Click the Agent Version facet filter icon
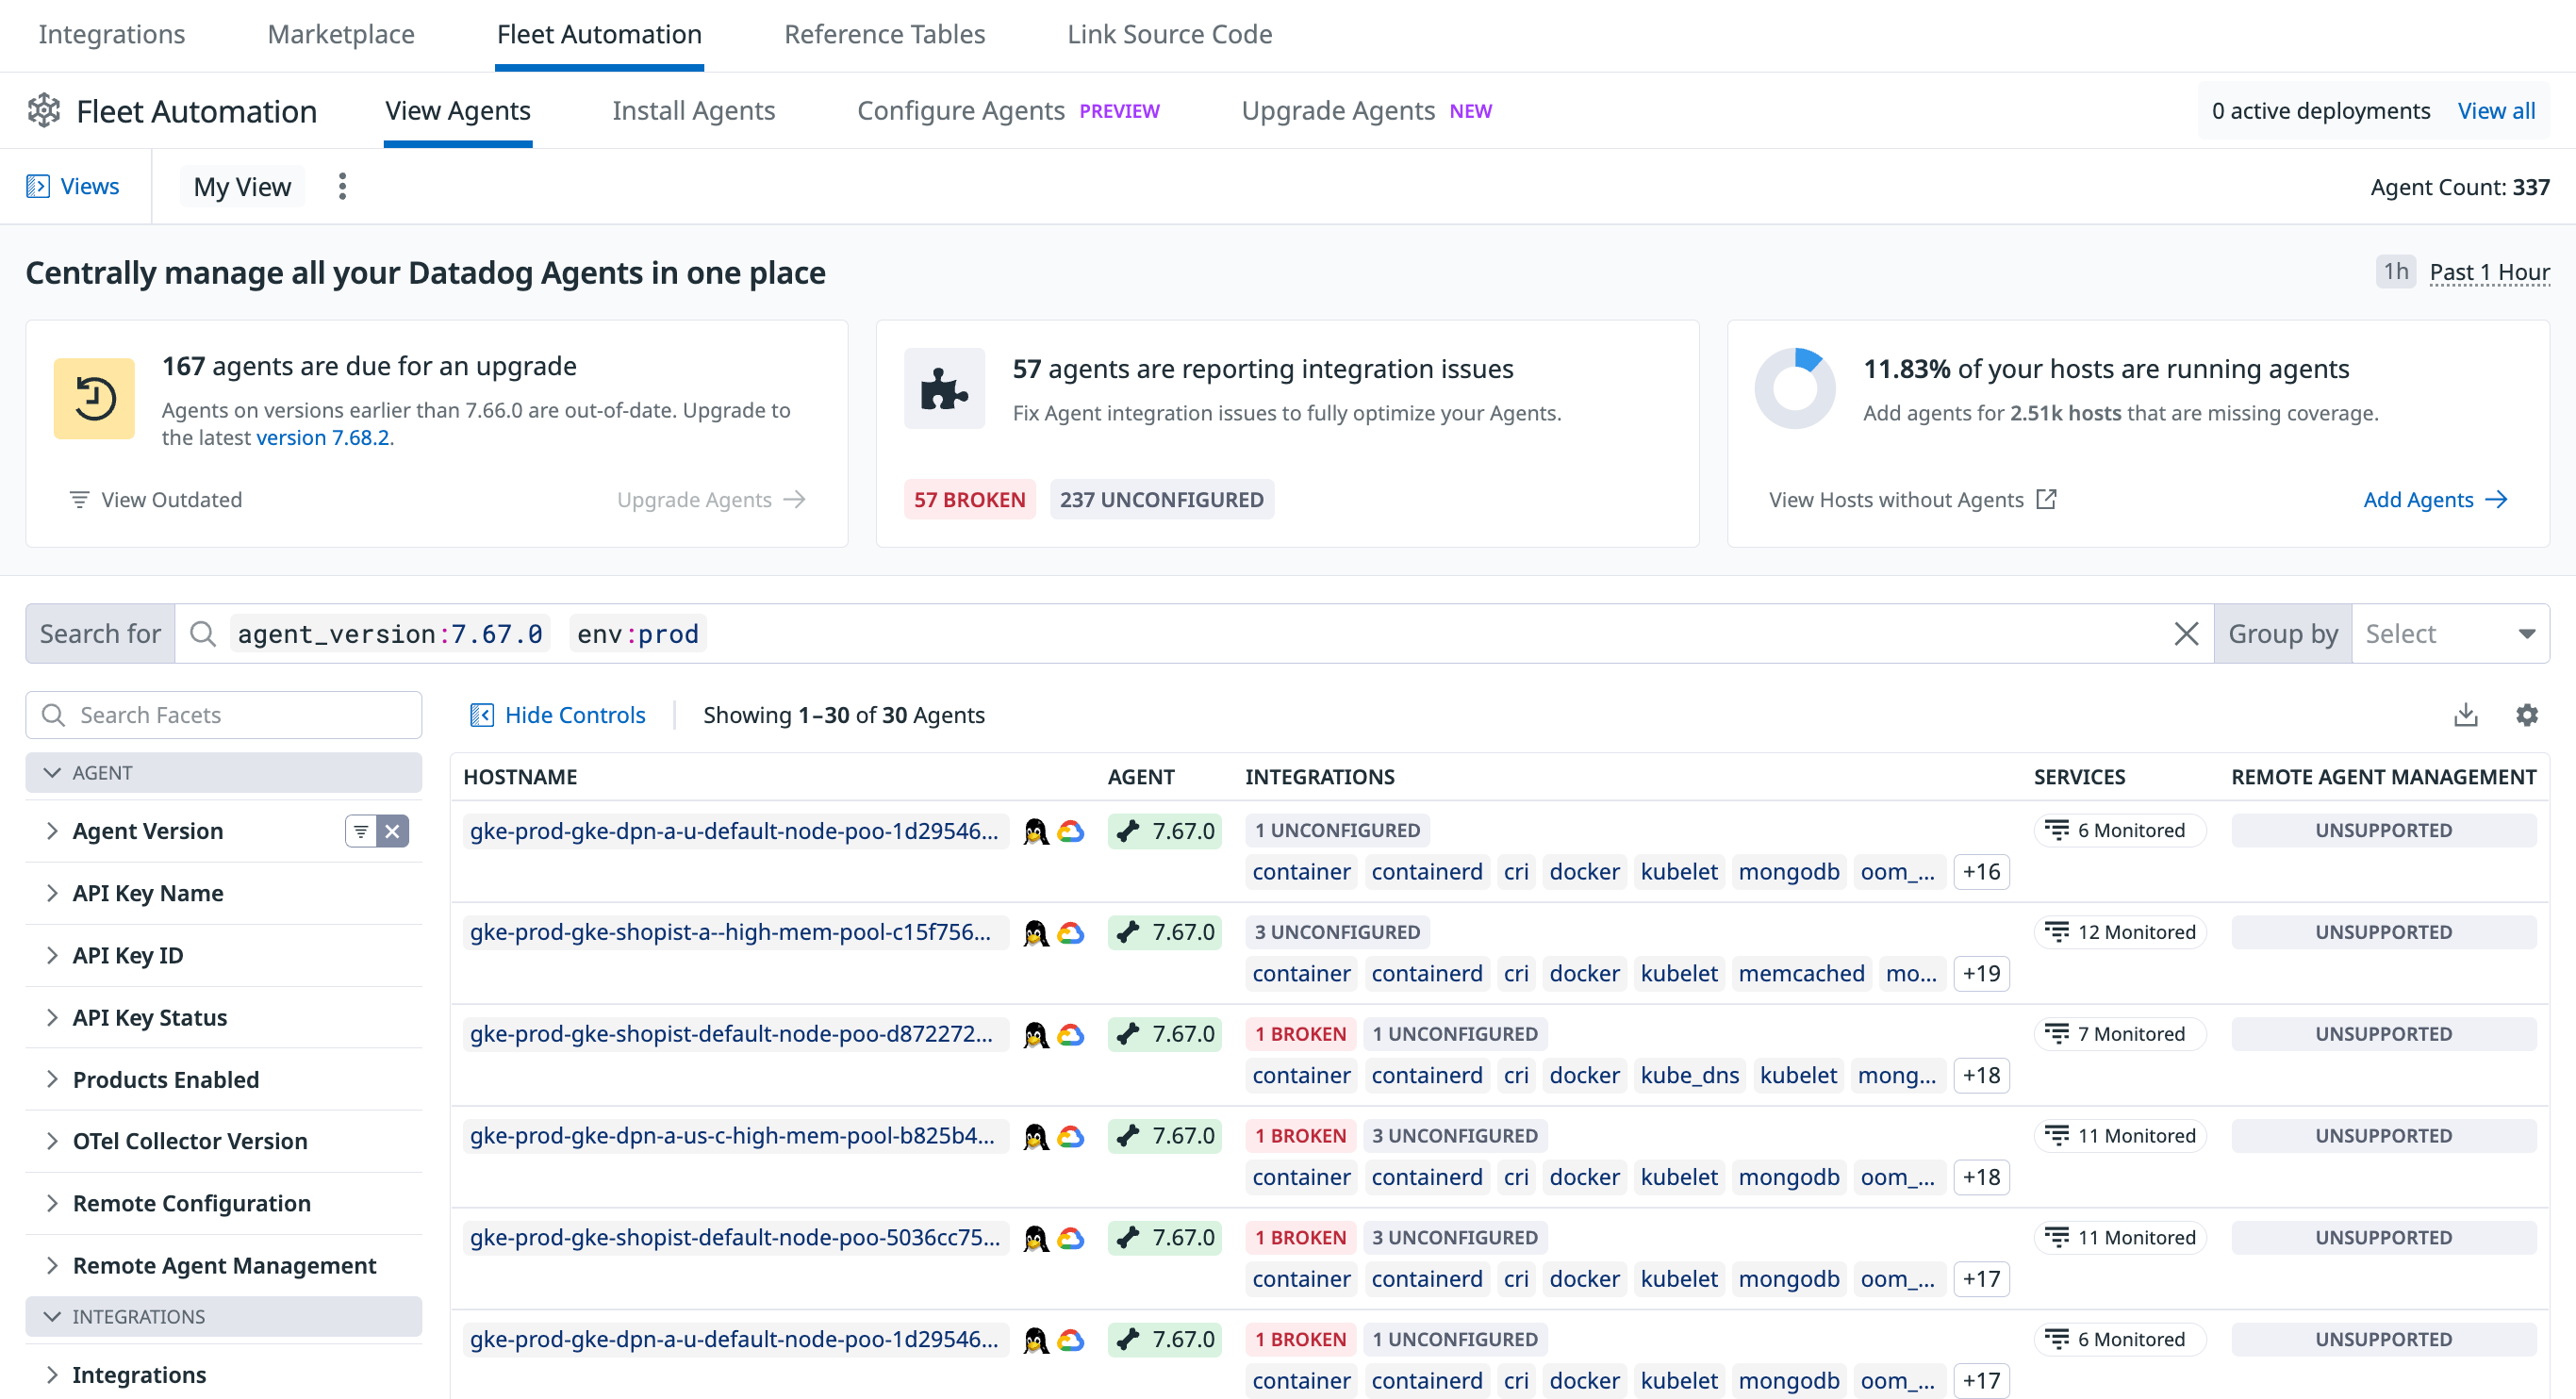Image resolution: width=2576 pixels, height=1399 pixels. 361,831
